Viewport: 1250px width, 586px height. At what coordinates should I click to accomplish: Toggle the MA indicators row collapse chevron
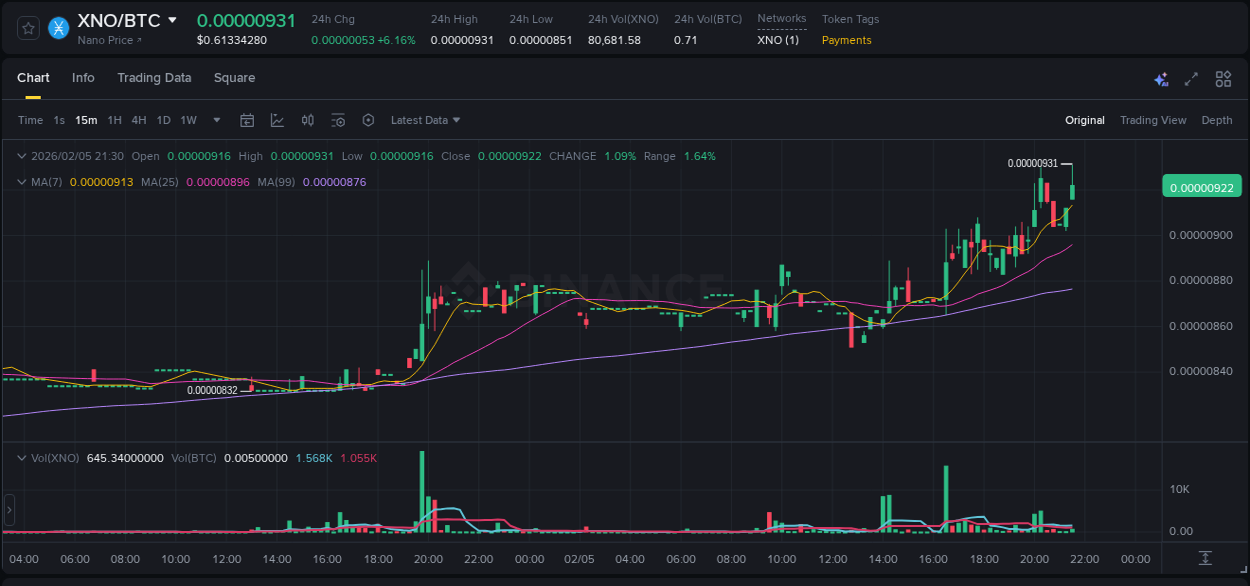[x=21, y=182]
